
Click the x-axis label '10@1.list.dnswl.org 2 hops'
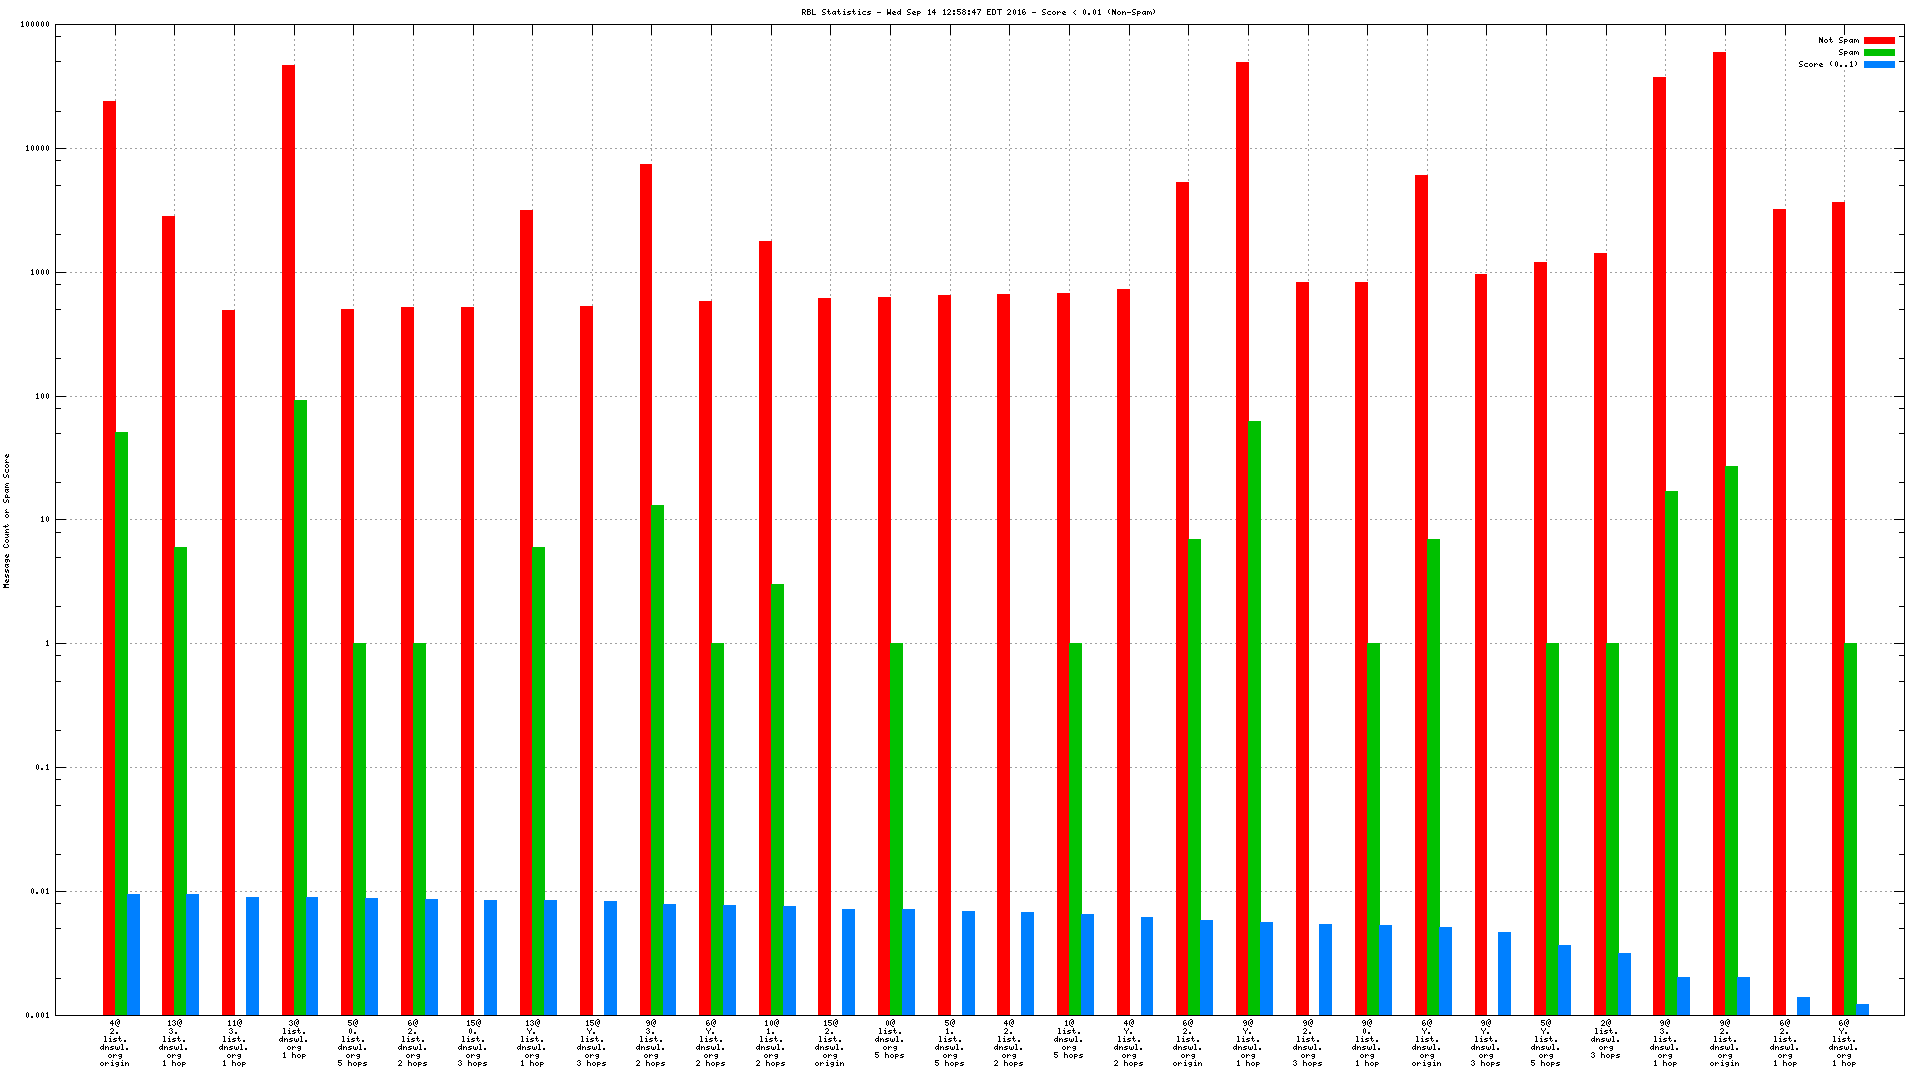point(771,1043)
